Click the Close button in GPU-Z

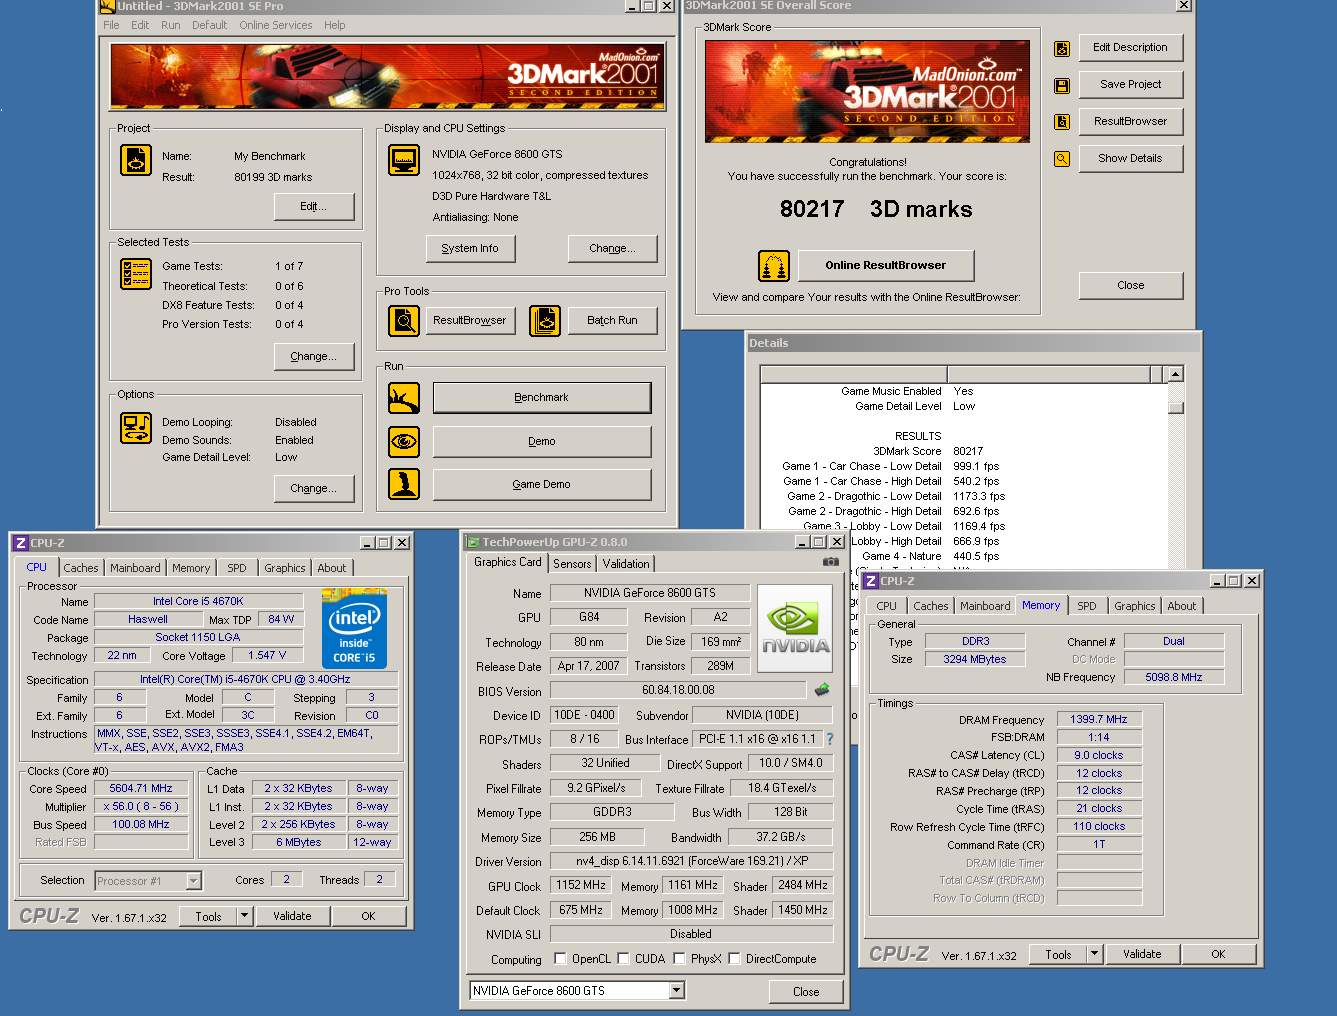[x=806, y=992]
